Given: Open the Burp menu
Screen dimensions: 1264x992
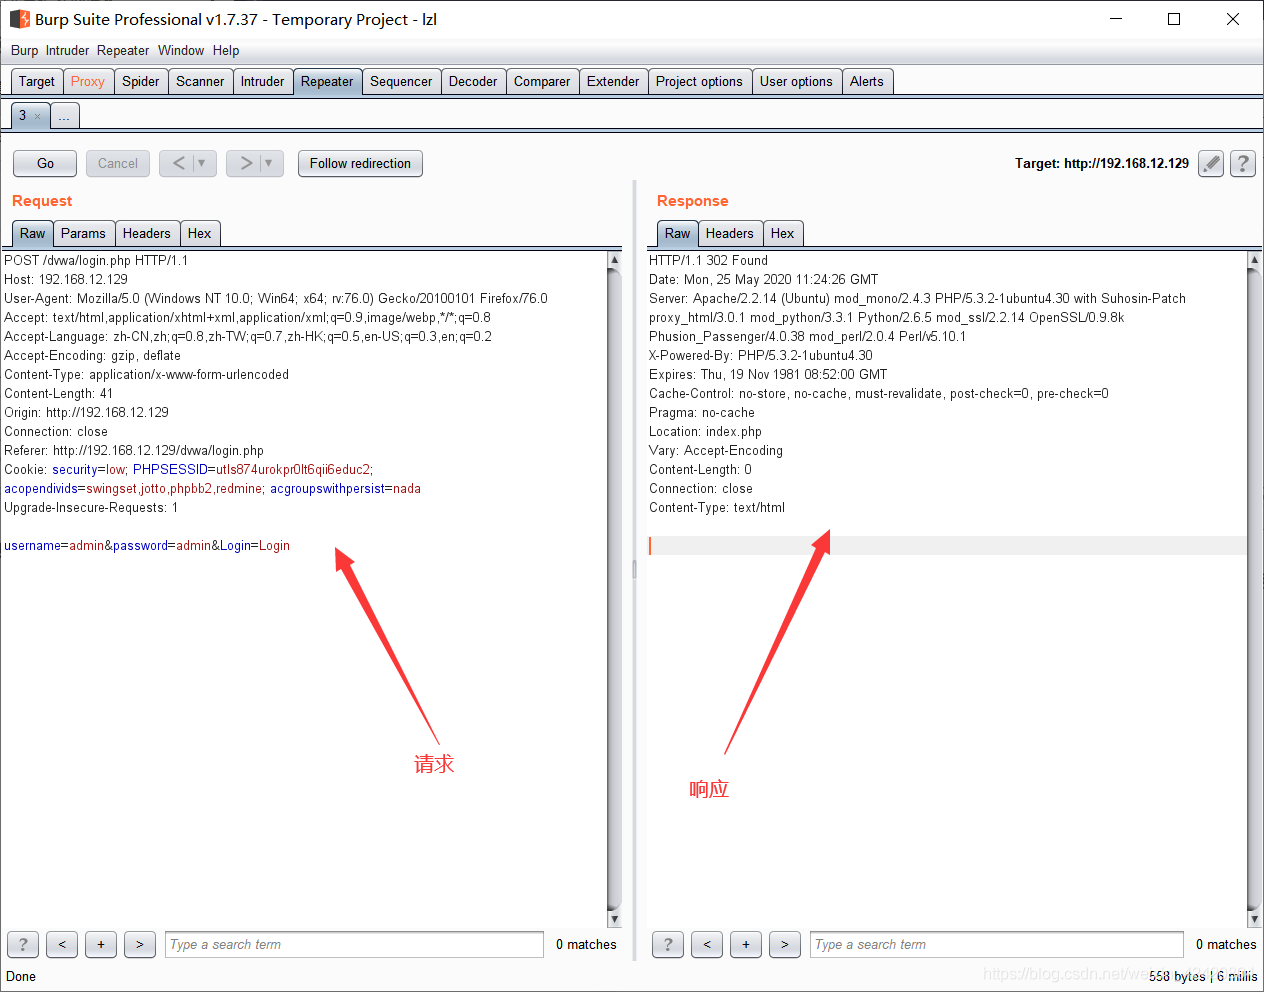Looking at the screenshot, I should pyautogui.click(x=24, y=50).
